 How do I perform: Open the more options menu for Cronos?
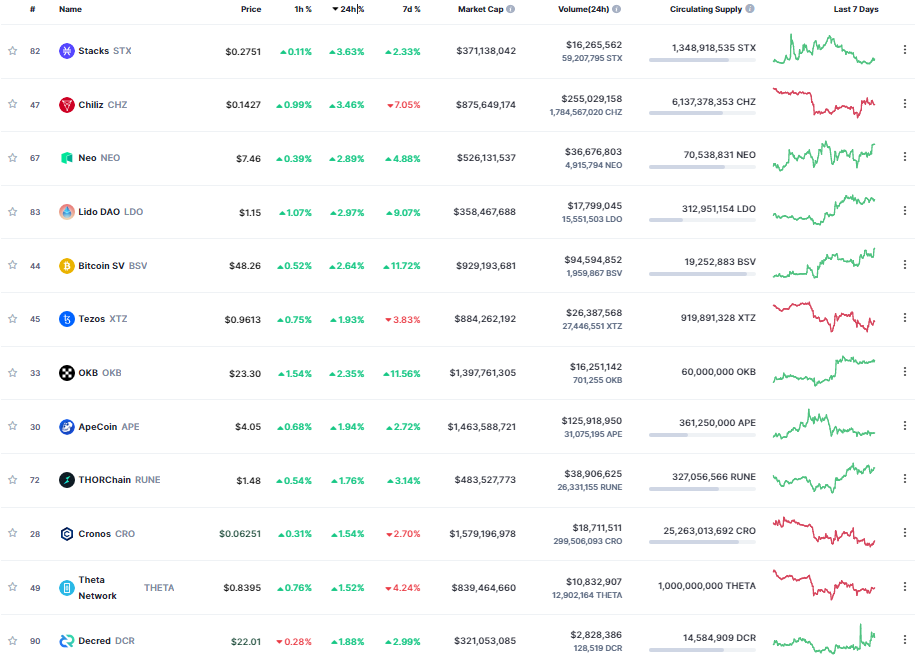[905, 532]
